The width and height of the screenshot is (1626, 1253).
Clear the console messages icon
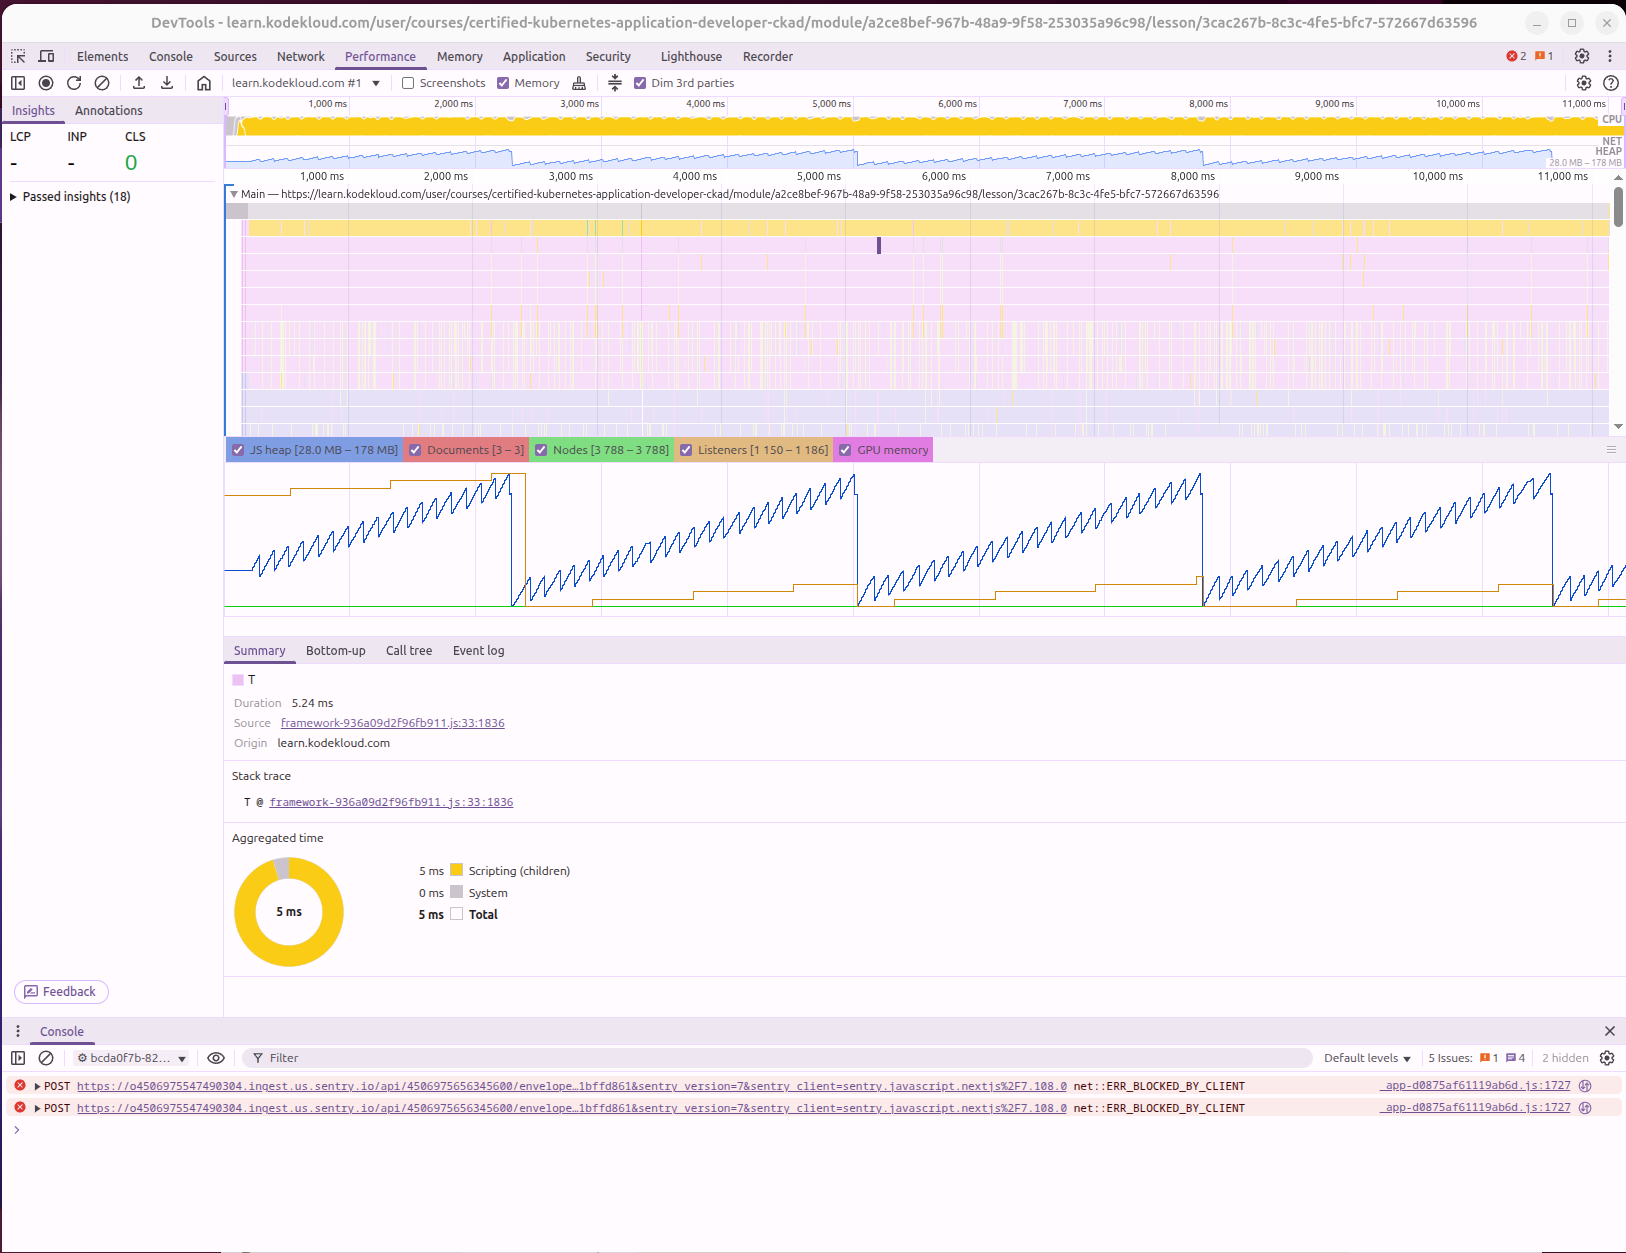click(46, 1058)
